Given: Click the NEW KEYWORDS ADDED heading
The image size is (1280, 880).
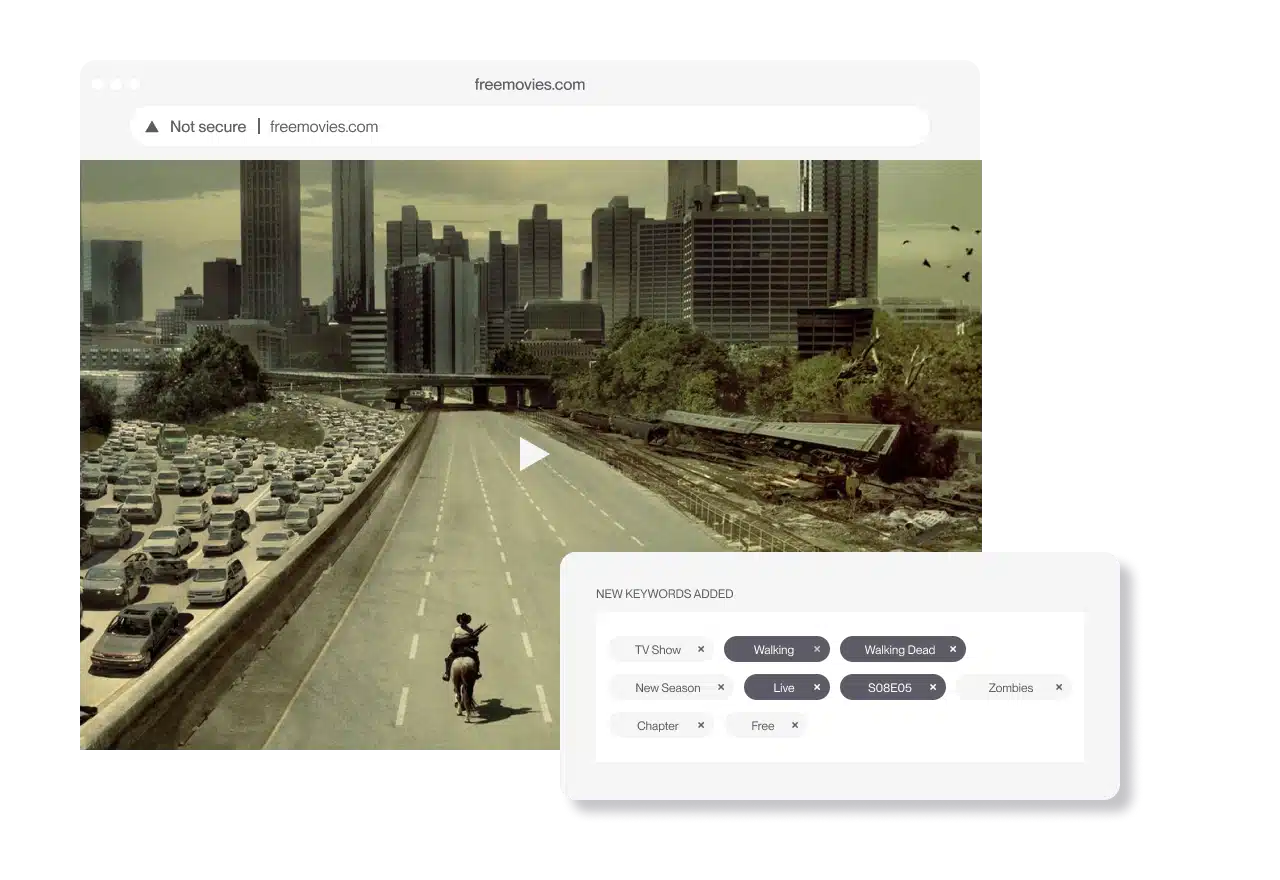Looking at the screenshot, I should pyautogui.click(x=665, y=594).
